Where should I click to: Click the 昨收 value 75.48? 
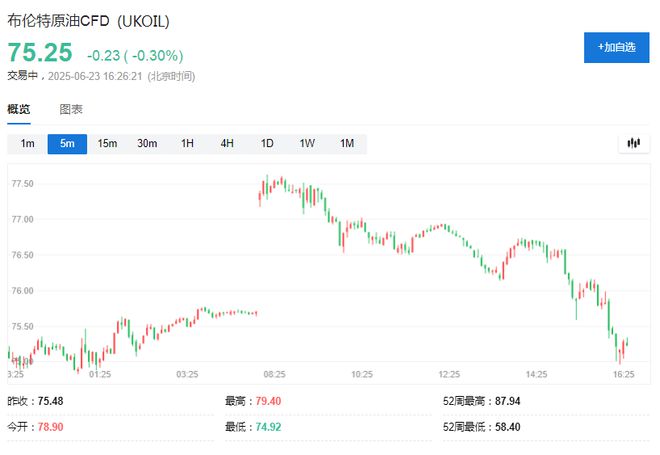tap(51, 401)
